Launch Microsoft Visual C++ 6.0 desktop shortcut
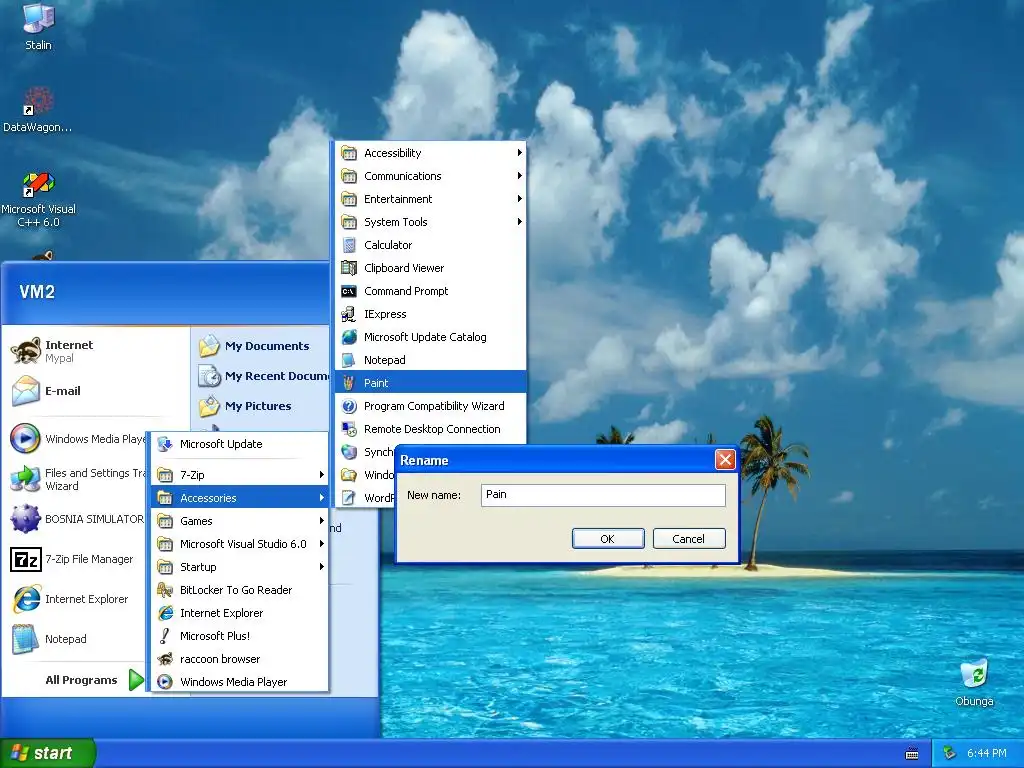 (38, 184)
